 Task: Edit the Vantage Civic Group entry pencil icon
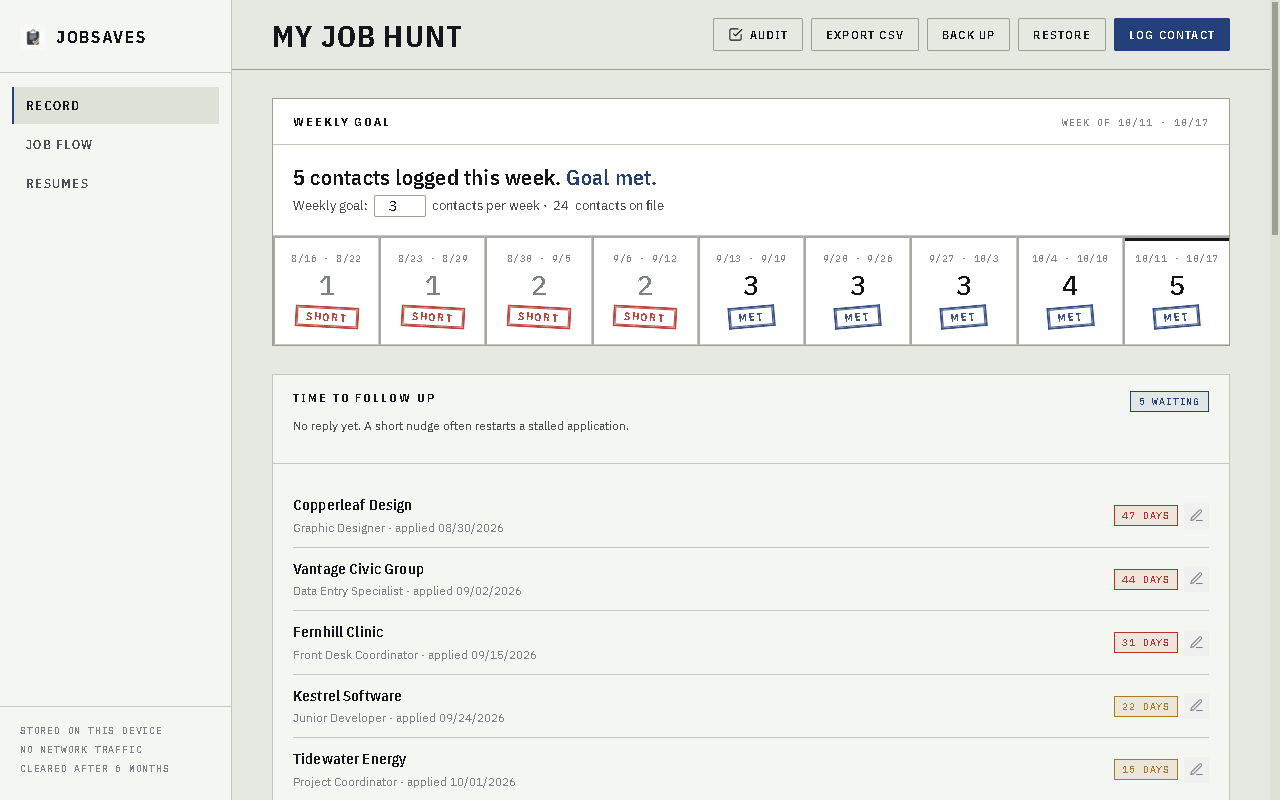tap(1196, 579)
